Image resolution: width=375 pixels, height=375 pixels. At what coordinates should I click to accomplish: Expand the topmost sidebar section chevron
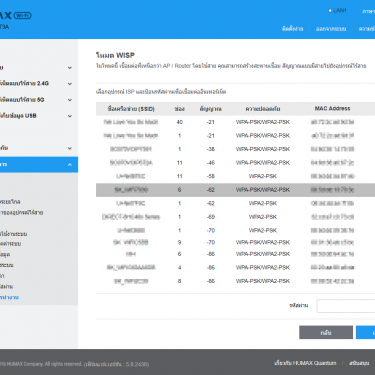click(x=70, y=68)
